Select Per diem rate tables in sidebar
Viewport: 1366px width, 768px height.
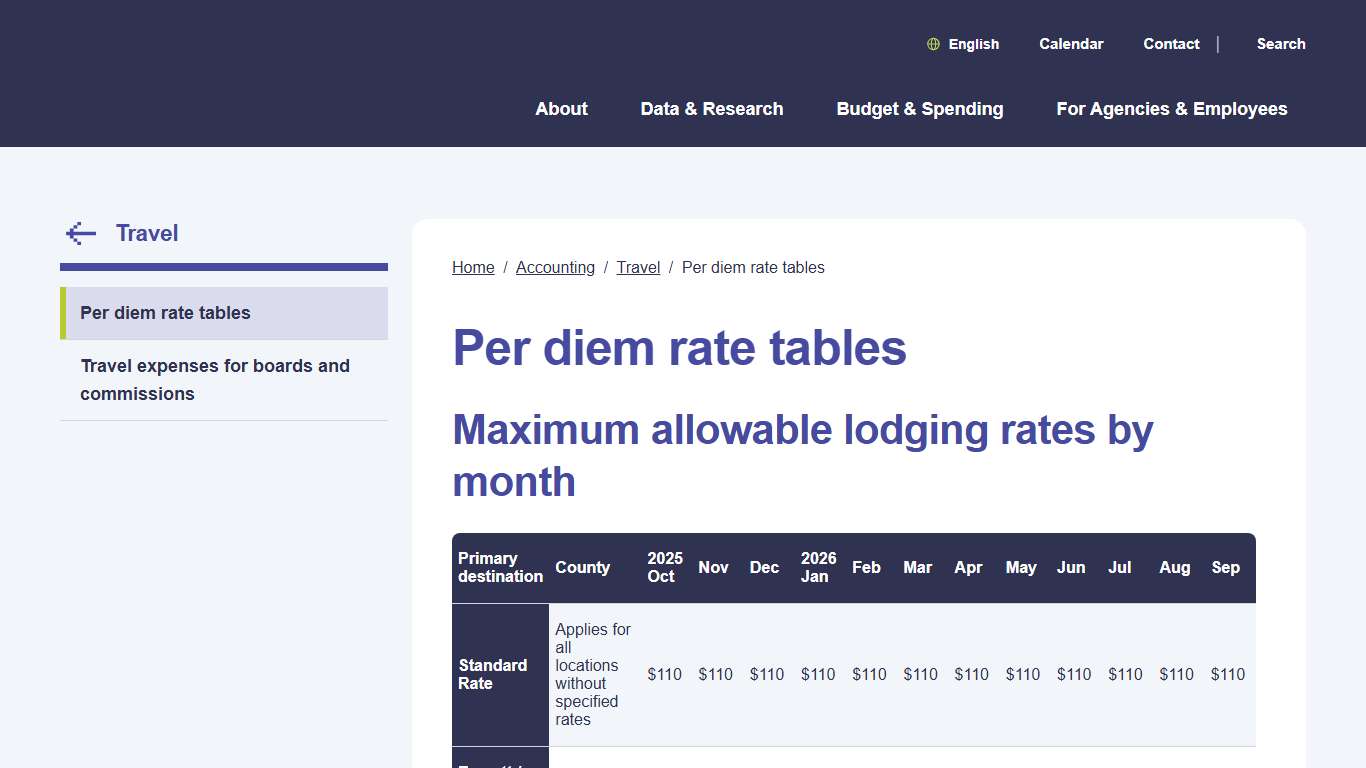165,313
